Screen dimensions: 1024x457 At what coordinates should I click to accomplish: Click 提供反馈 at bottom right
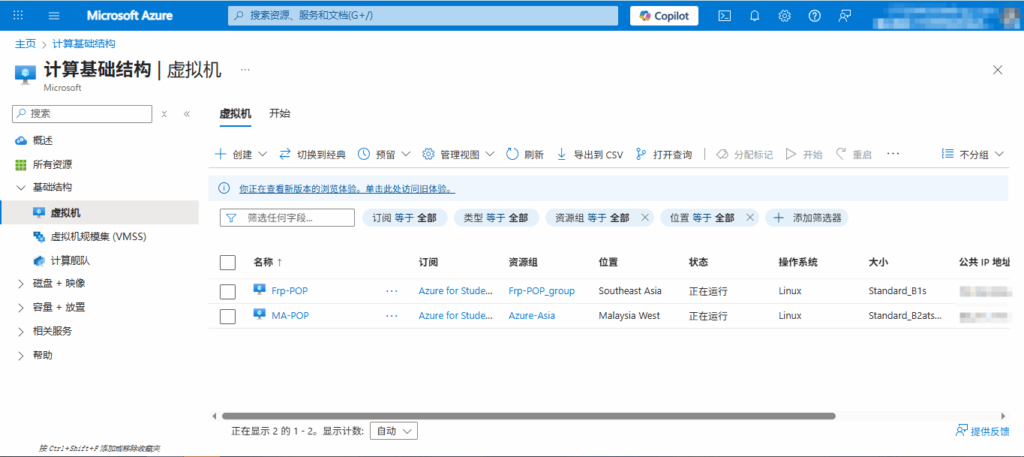click(982, 431)
